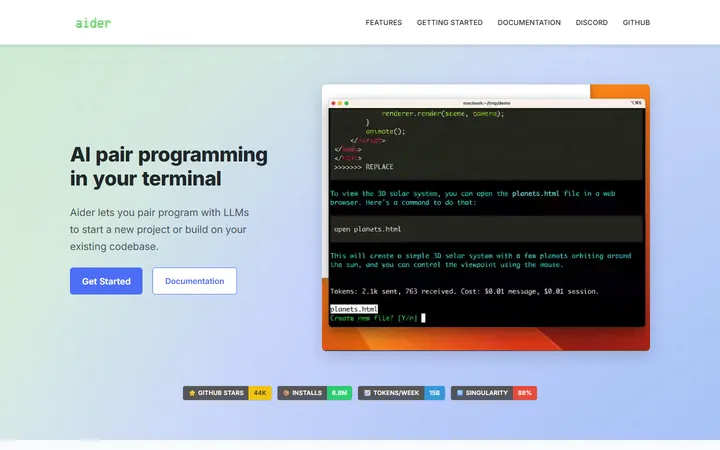Click the Singularity badge icon

(460, 393)
